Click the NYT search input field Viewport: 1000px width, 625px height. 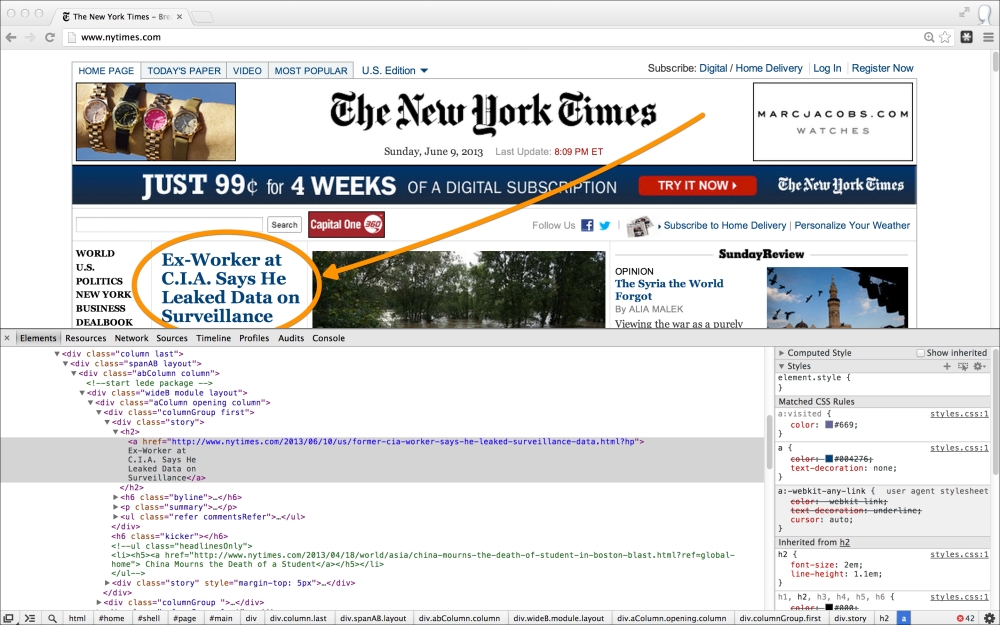(x=169, y=224)
